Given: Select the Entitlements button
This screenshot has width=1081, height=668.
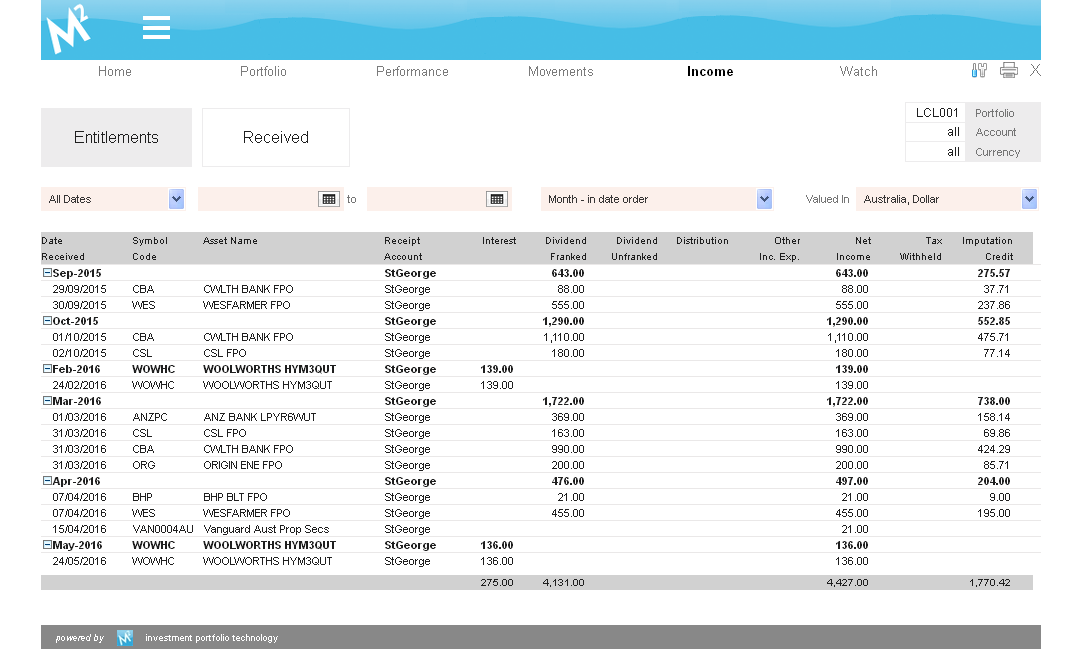Looking at the screenshot, I should [x=116, y=138].
